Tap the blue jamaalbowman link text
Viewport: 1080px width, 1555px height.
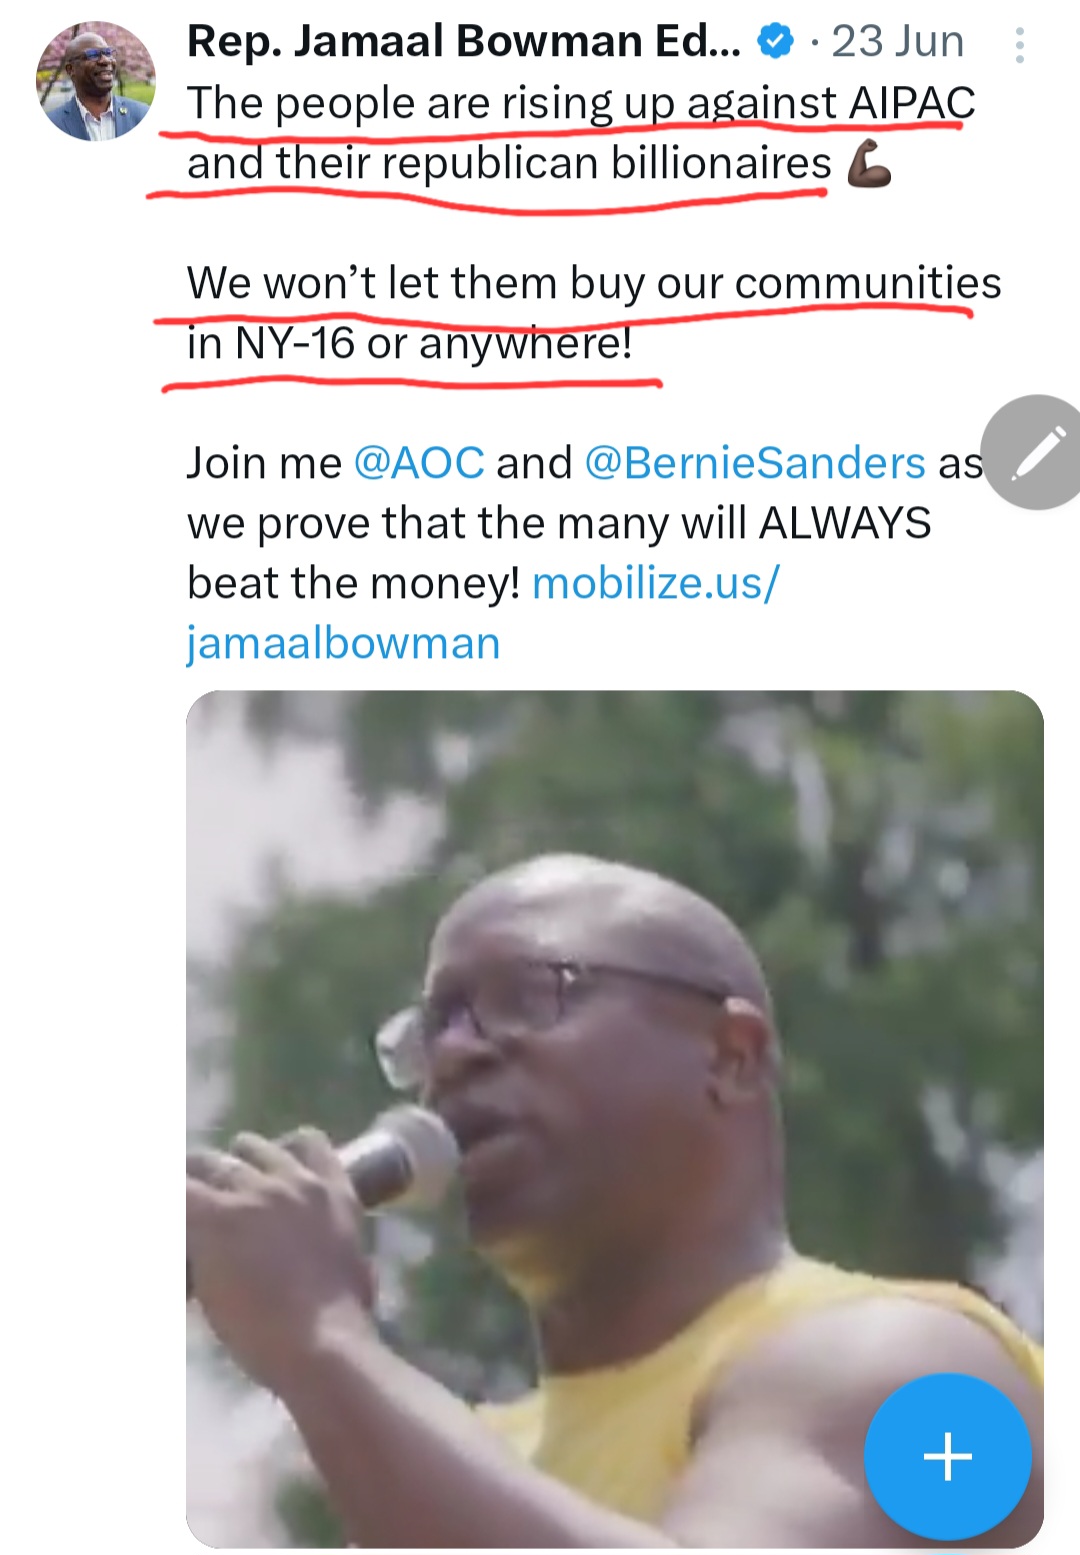pos(343,644)
